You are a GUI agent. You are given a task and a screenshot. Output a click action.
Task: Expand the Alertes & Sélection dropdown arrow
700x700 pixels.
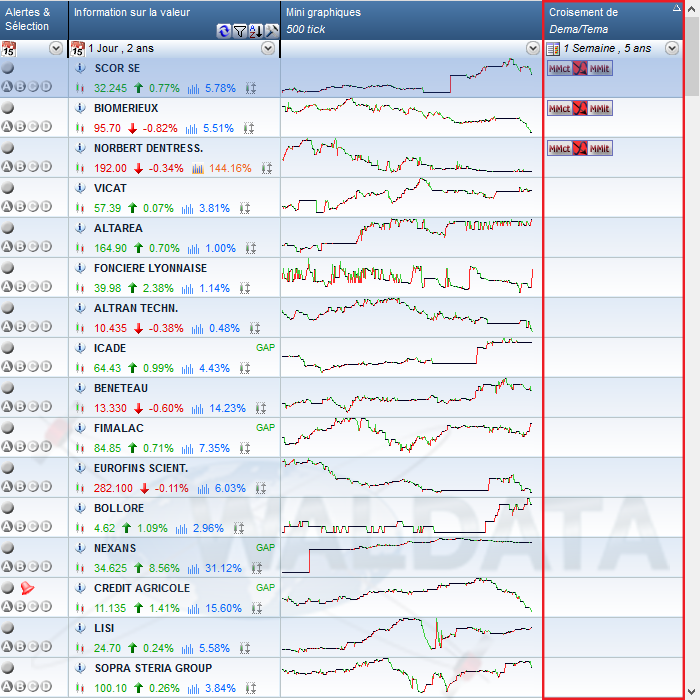pos(56,48)
